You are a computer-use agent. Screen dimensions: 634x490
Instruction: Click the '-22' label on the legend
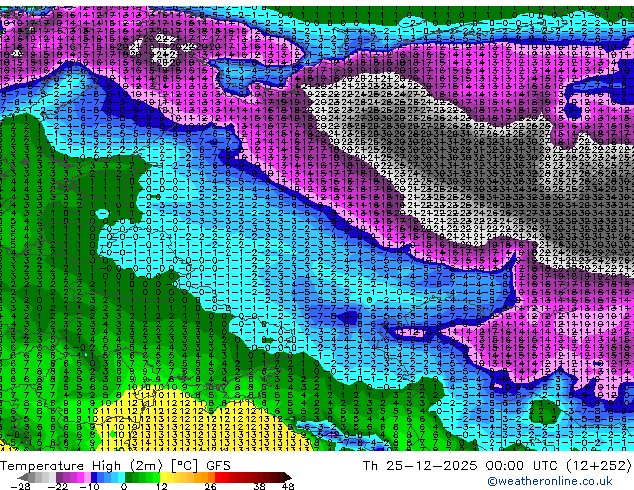[58, 486]
